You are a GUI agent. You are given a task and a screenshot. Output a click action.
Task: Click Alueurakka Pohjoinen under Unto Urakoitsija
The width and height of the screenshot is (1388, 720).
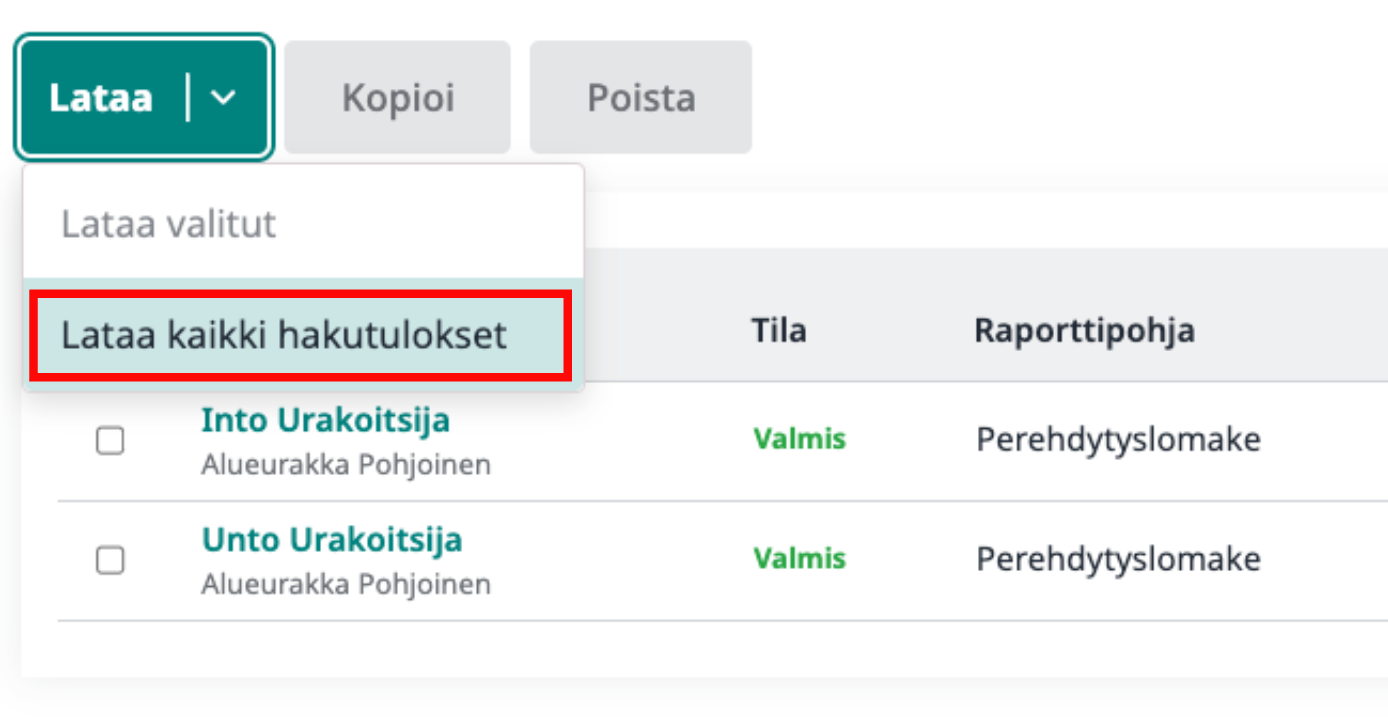[346, 584]
